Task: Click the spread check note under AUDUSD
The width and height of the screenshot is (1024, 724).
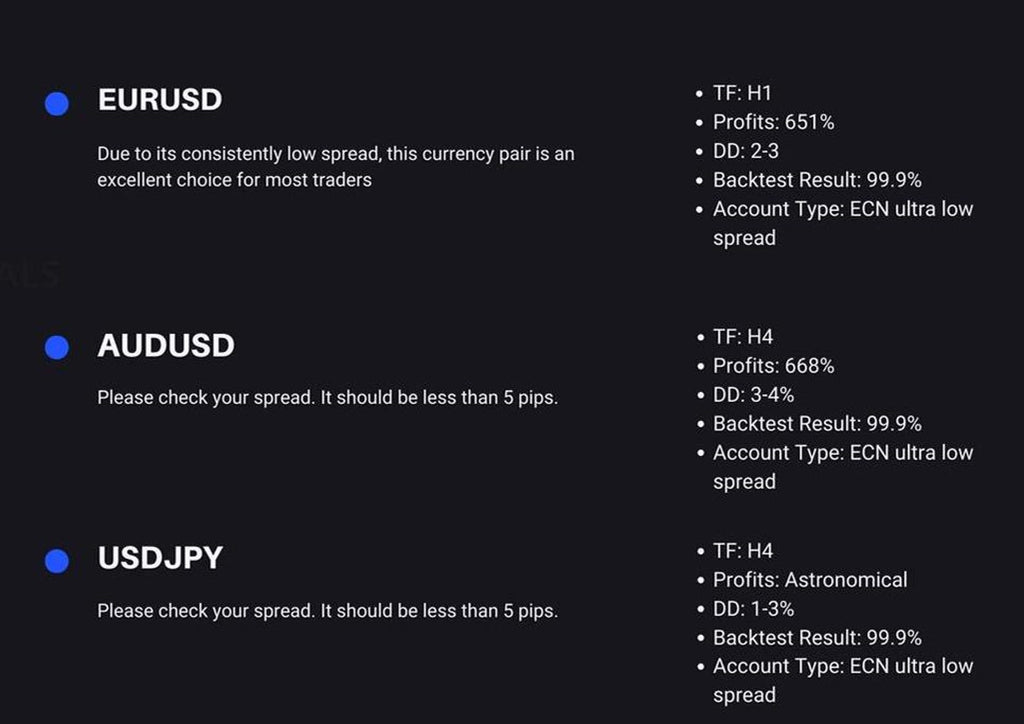Action: click(x=327, y=397)
